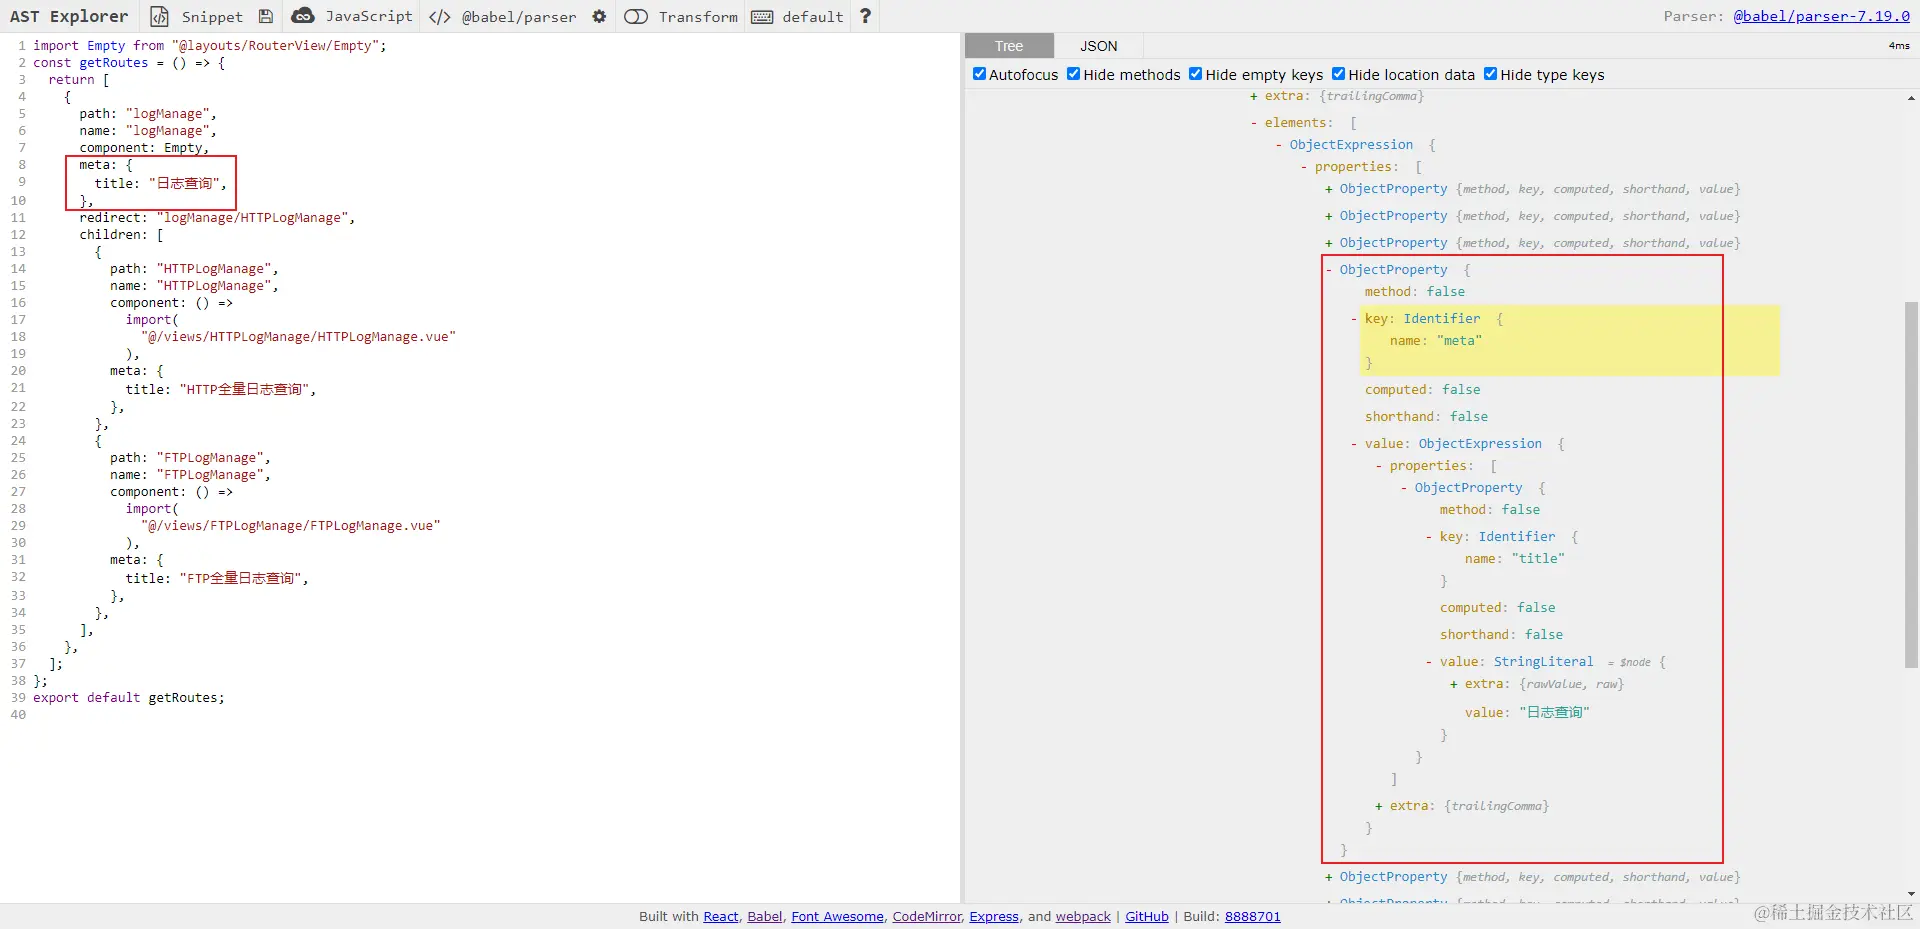Click the redirect "logManage/HTTPLogManage" code line
1920x929 pixels.
click(217, 217)
